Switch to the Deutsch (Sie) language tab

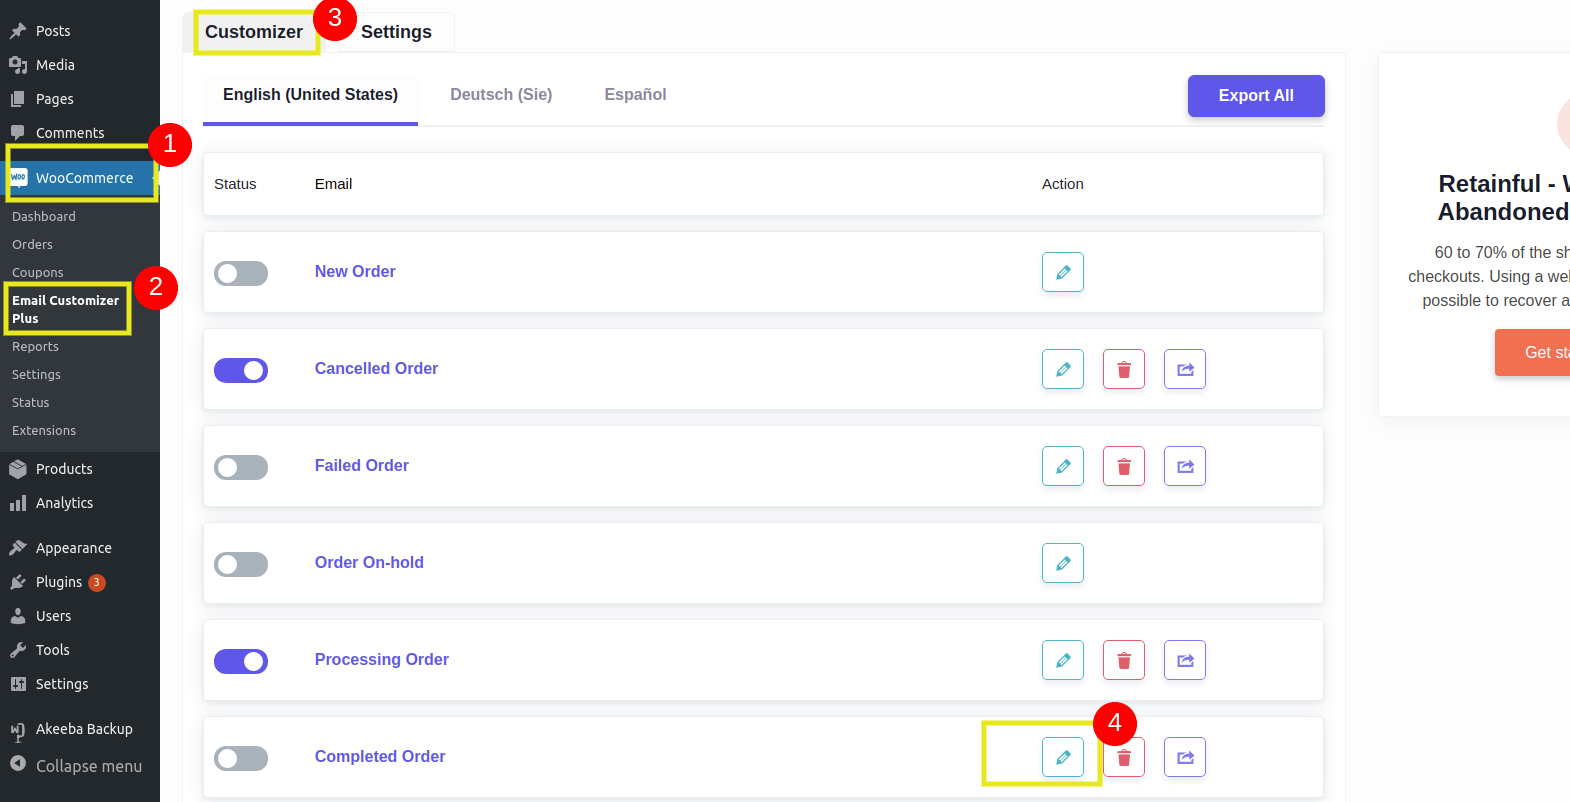point(501,95)
